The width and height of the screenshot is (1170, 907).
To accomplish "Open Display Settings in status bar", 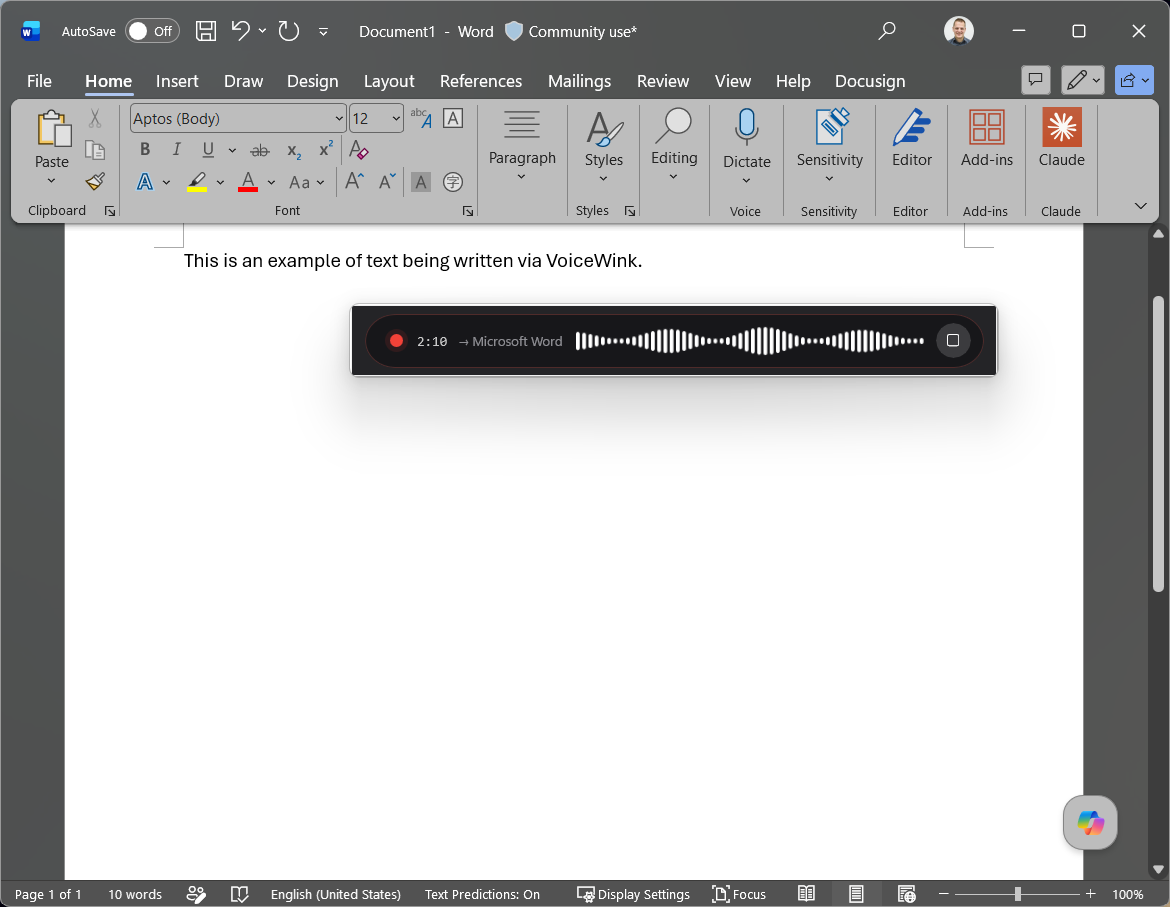I will [x=633, y=894].
